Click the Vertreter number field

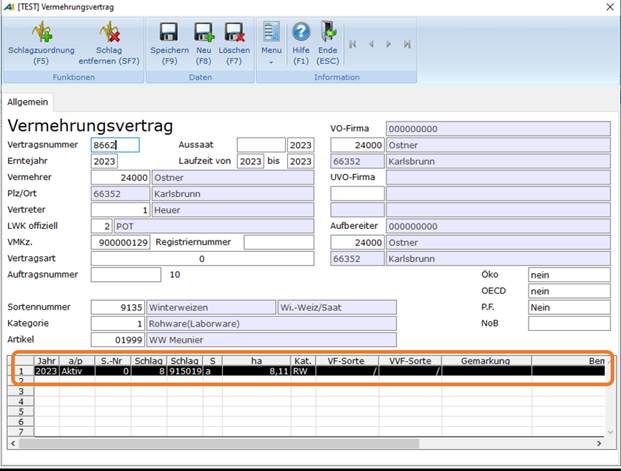point(120,210)
